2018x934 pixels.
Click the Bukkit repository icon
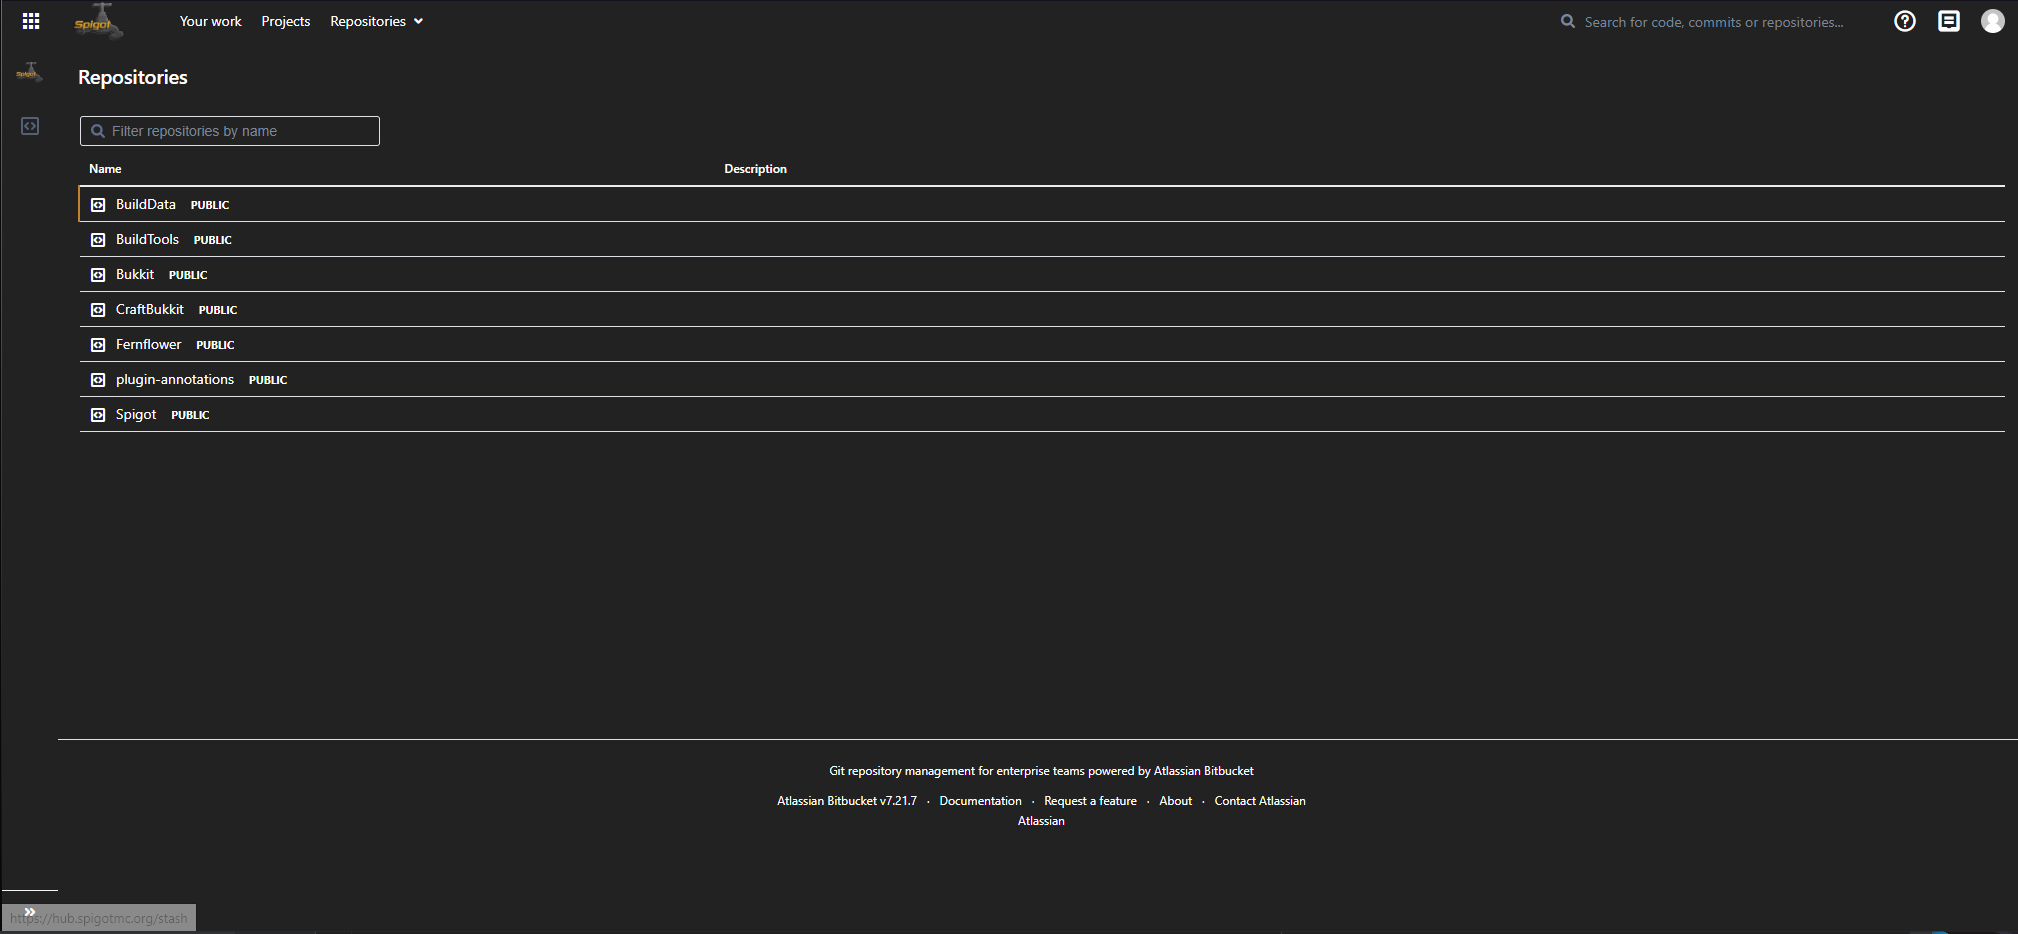click(x=98, y=275)
